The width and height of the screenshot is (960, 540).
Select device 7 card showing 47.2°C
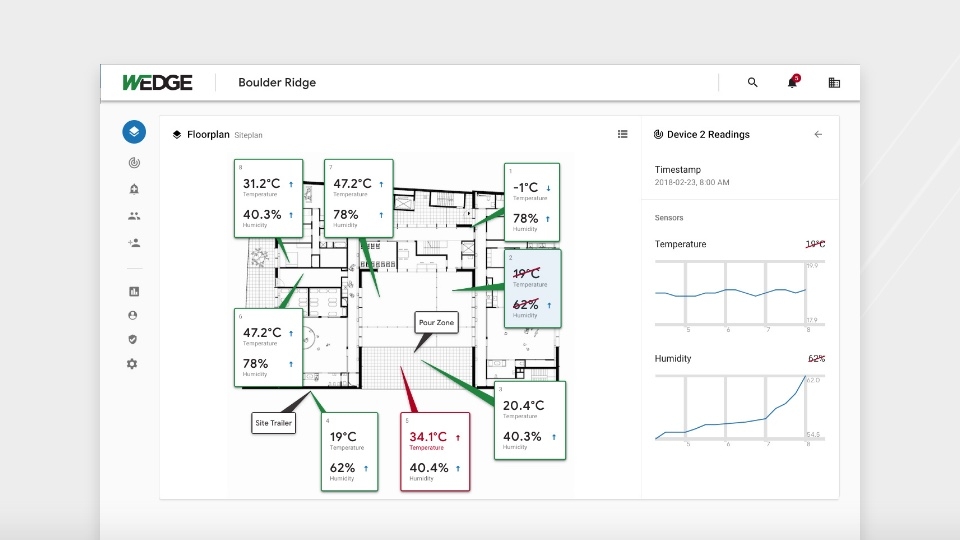[359, 198]
